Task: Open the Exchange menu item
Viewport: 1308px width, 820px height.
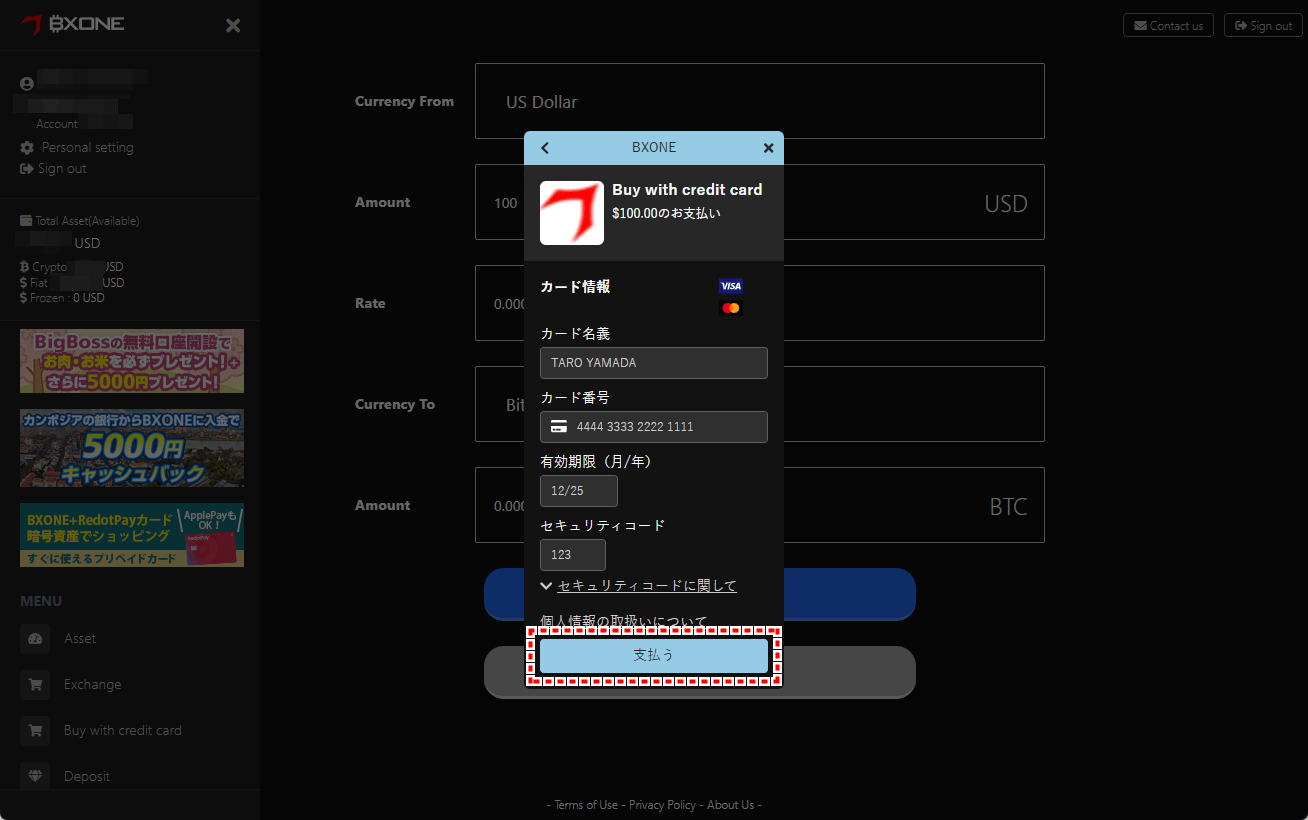Action: click(92, 685)
